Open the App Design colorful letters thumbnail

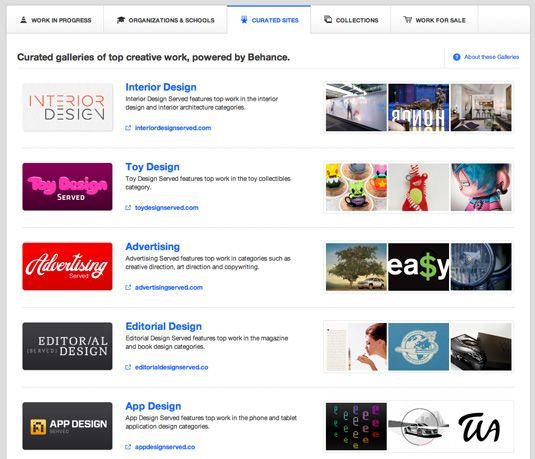tap(356, 427)
